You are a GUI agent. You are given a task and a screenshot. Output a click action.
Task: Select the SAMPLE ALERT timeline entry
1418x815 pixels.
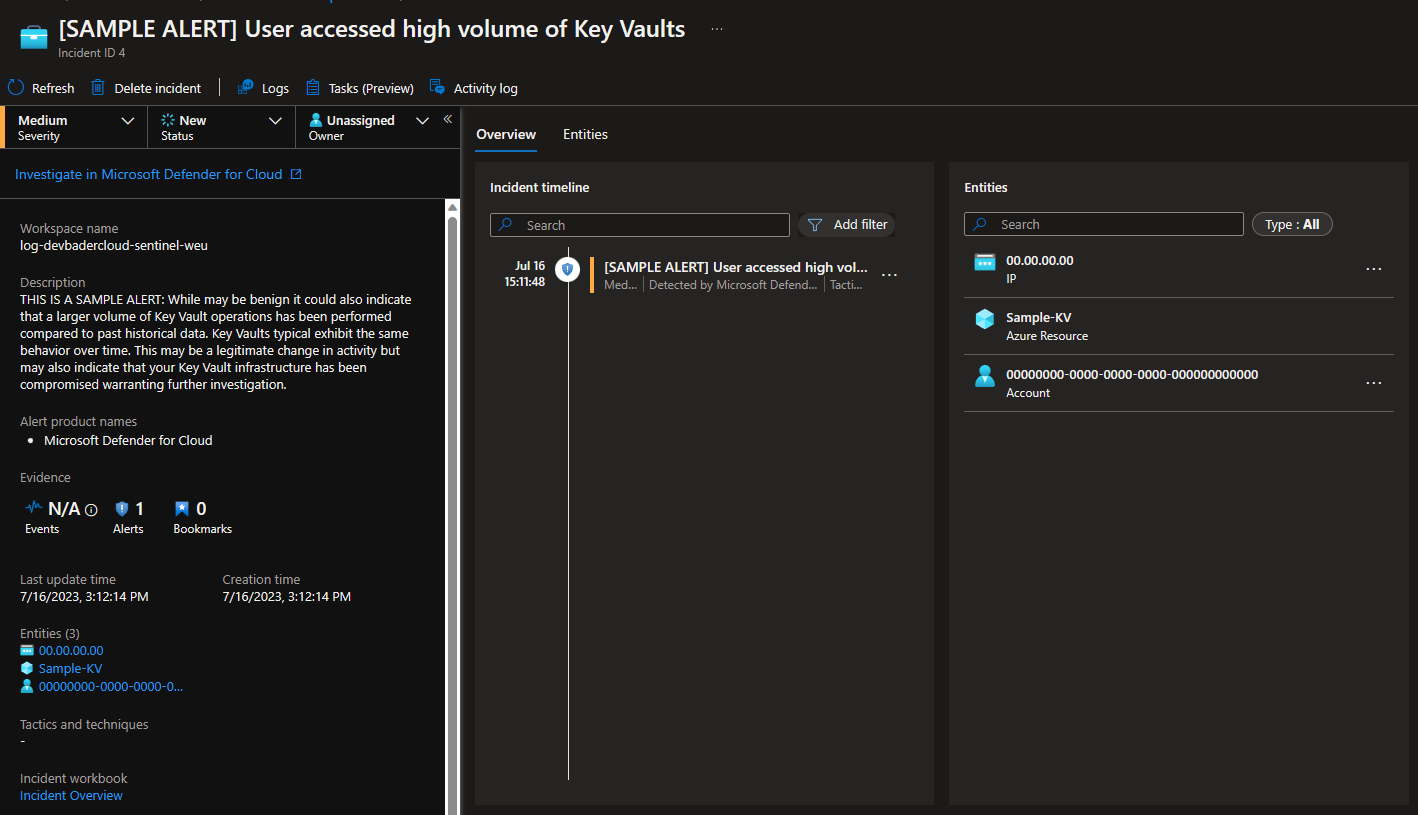click(x=735, y=275)
